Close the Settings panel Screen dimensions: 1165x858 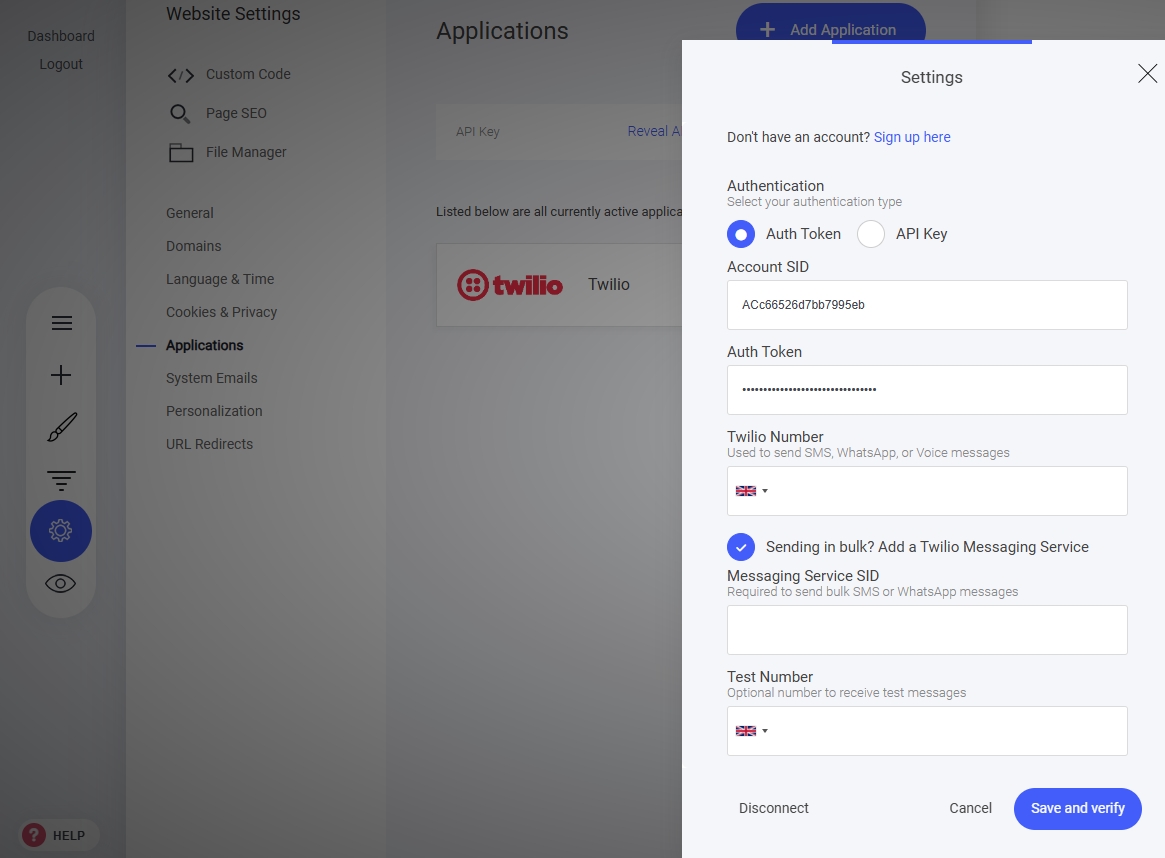pos(1147,73)
